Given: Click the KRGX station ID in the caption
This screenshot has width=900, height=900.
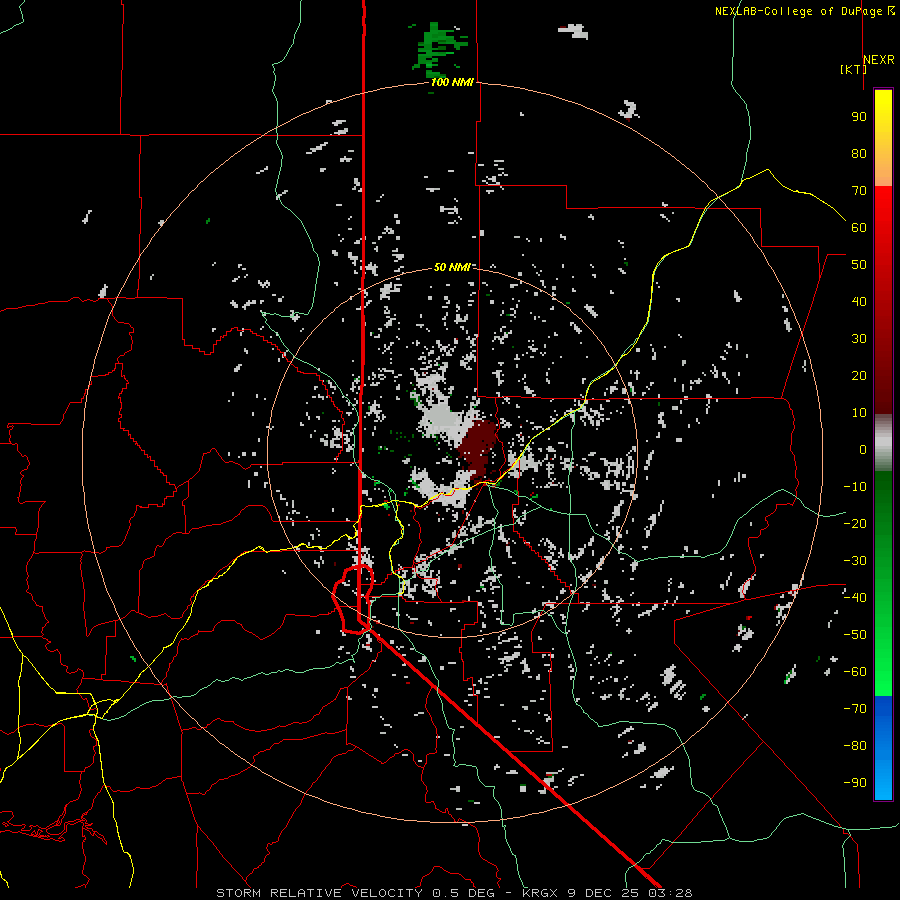Looking at the screenshot, I should click(x=540, y=893).
